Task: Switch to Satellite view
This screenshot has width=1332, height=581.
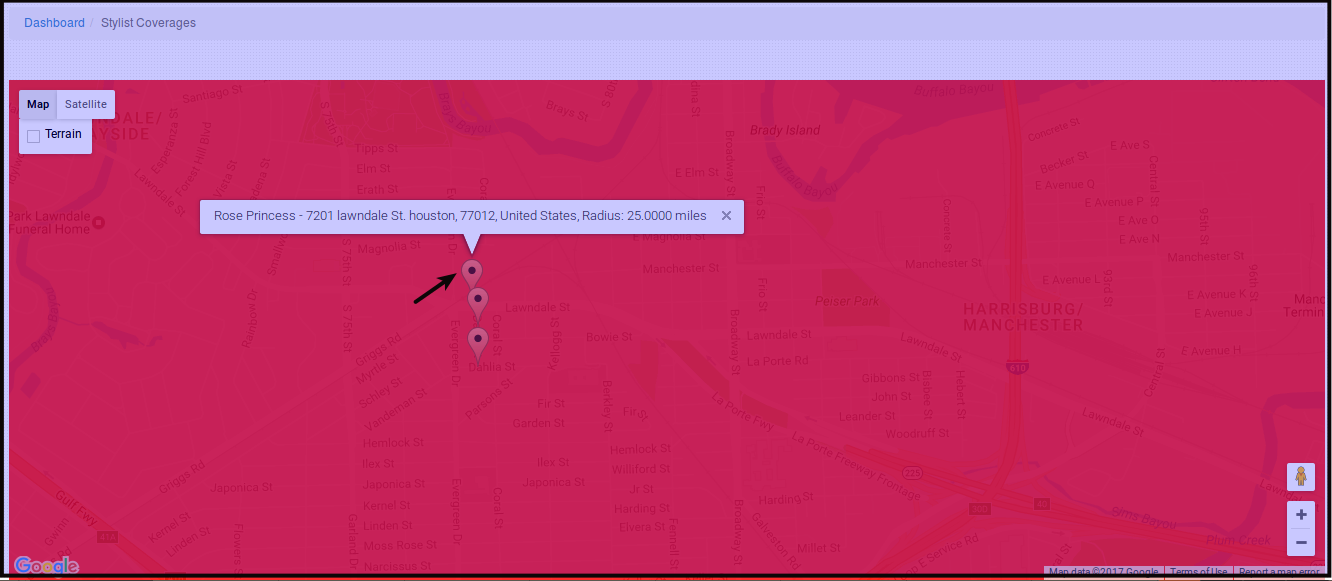Action: [x=86, y=104]
